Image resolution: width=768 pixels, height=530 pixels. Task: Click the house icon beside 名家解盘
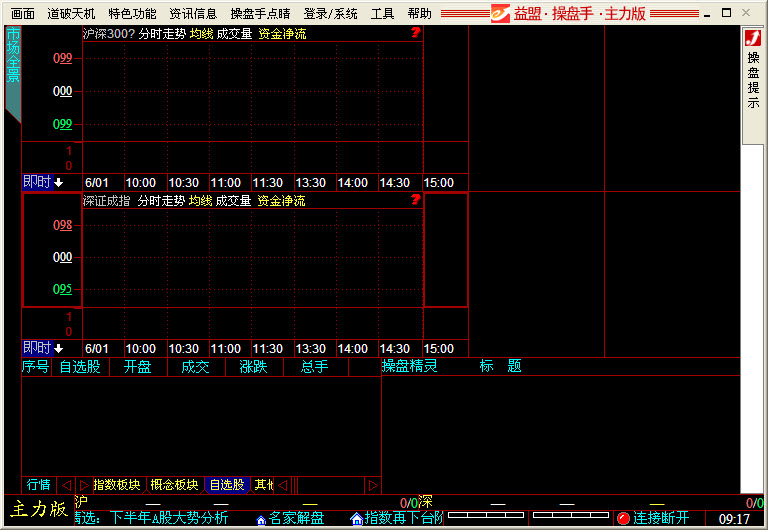pos(261,519)
